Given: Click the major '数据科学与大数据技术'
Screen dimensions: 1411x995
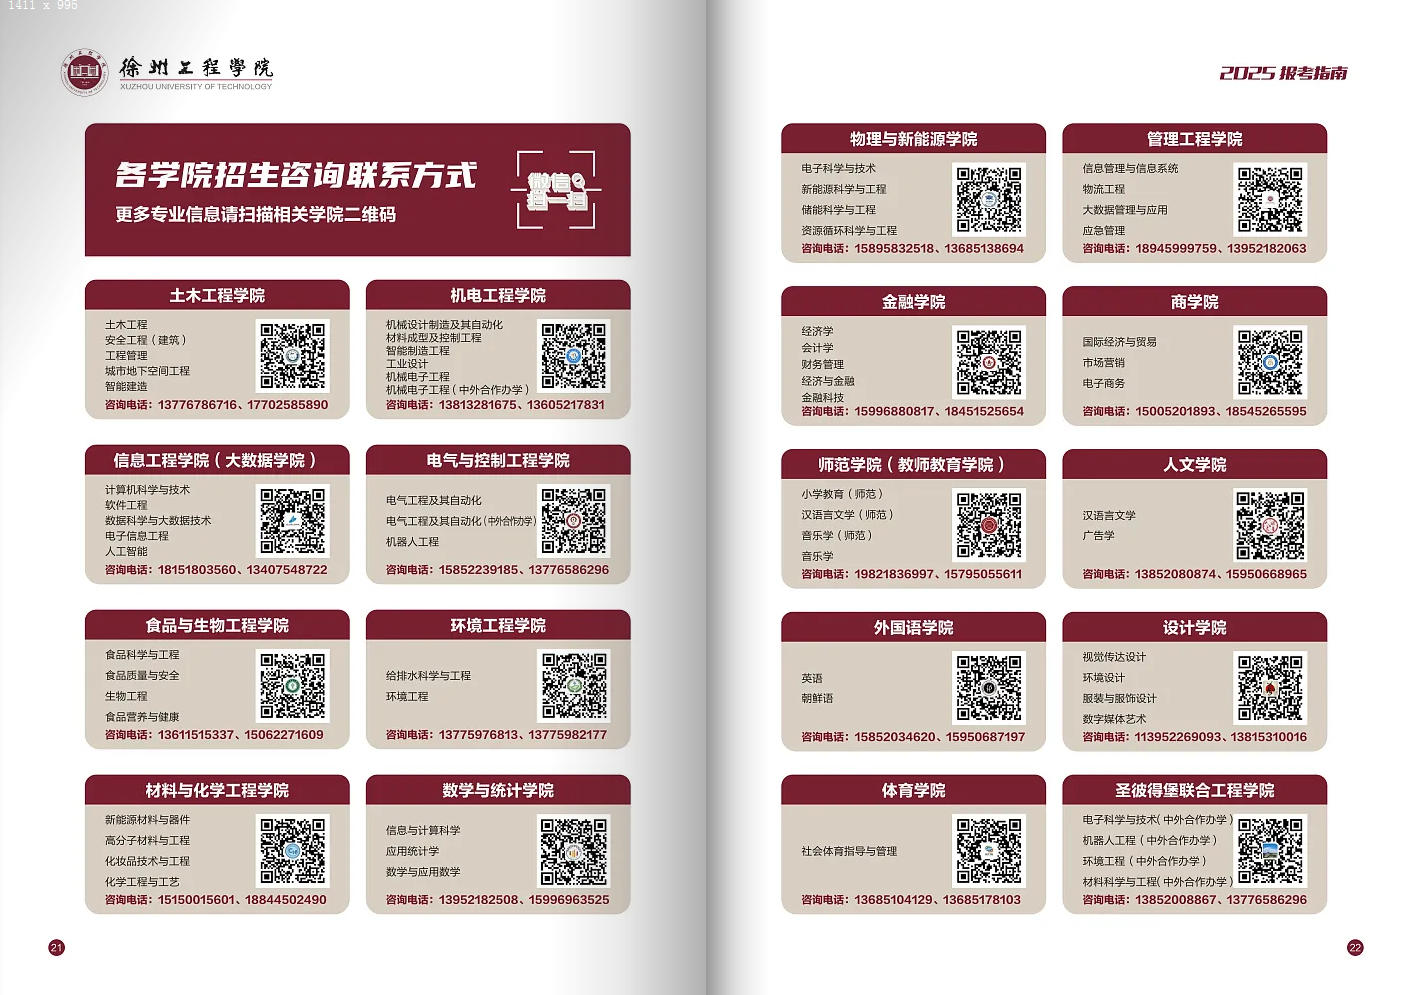Looking at the screenshot, I should tap(158, 521).
